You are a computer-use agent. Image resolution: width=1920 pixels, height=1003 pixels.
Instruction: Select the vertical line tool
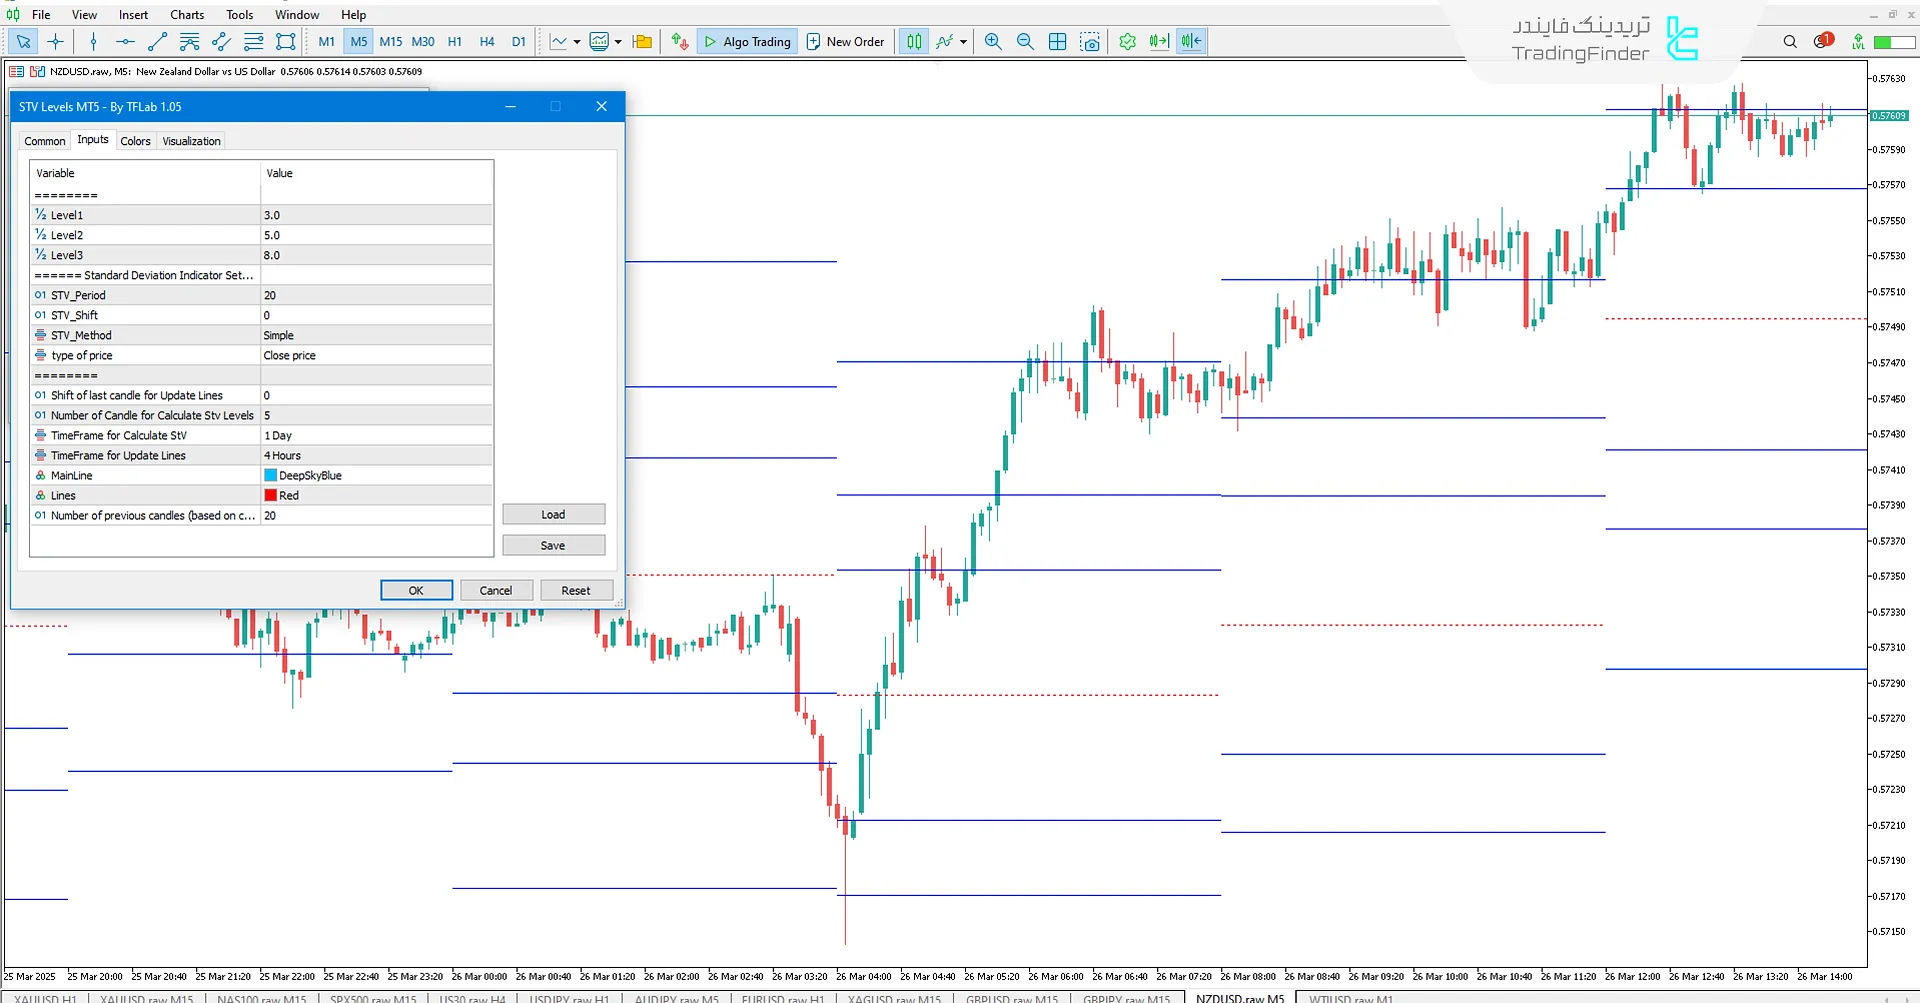[93, 41]
